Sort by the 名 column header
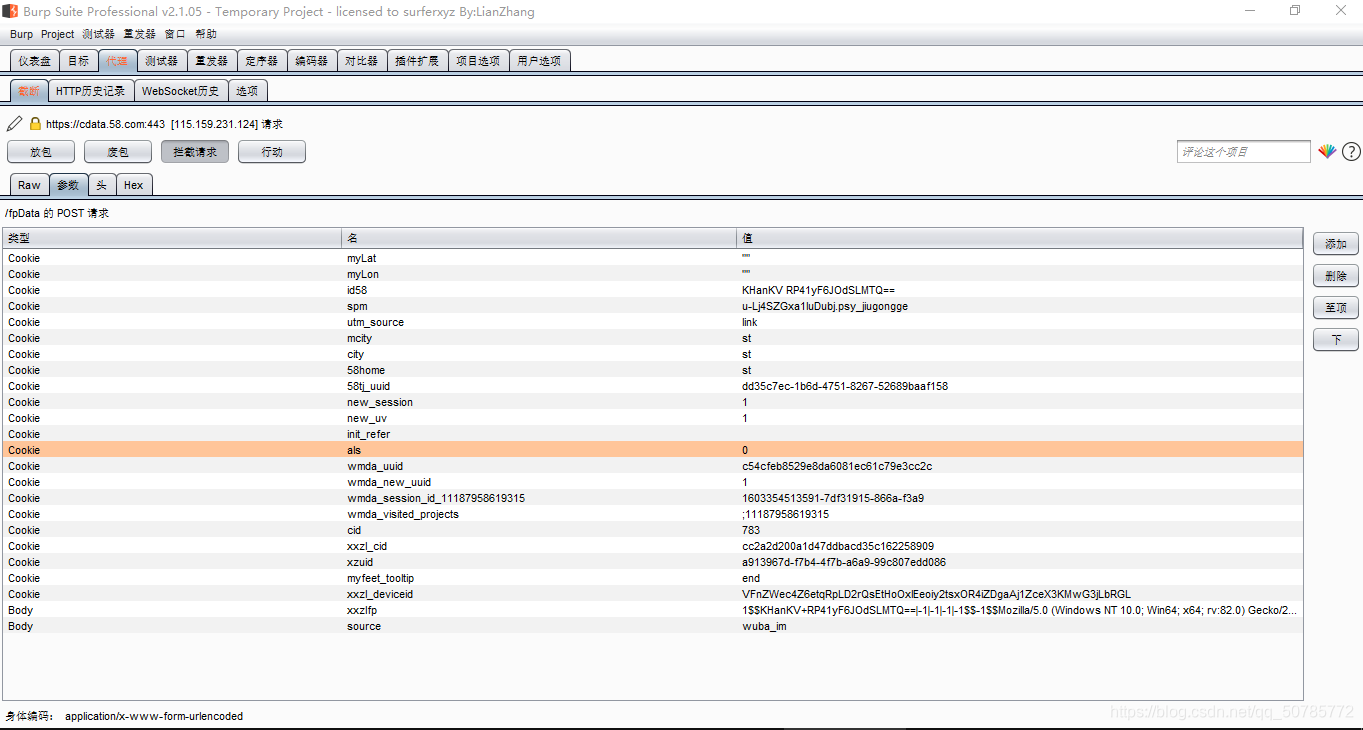The width and height of the screenshot is (1363, 730). click(539, 239)
